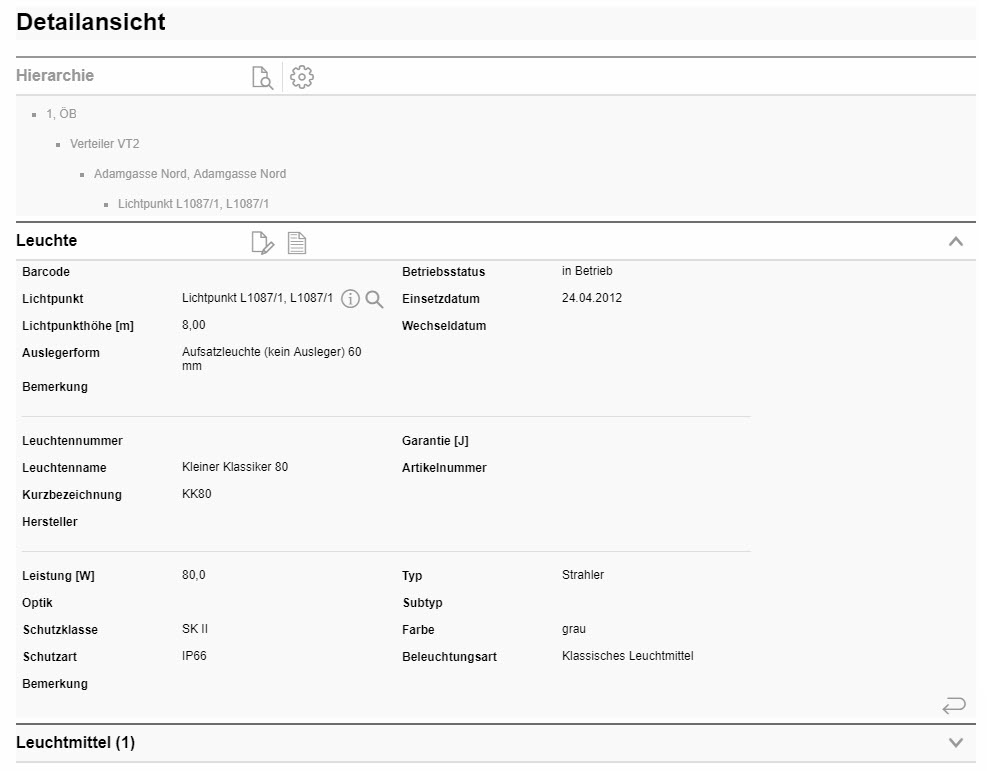Screen dimensions: 1000x771
Task: Click the return arrow icon at bottom right
Action: [x=954, y=706]
